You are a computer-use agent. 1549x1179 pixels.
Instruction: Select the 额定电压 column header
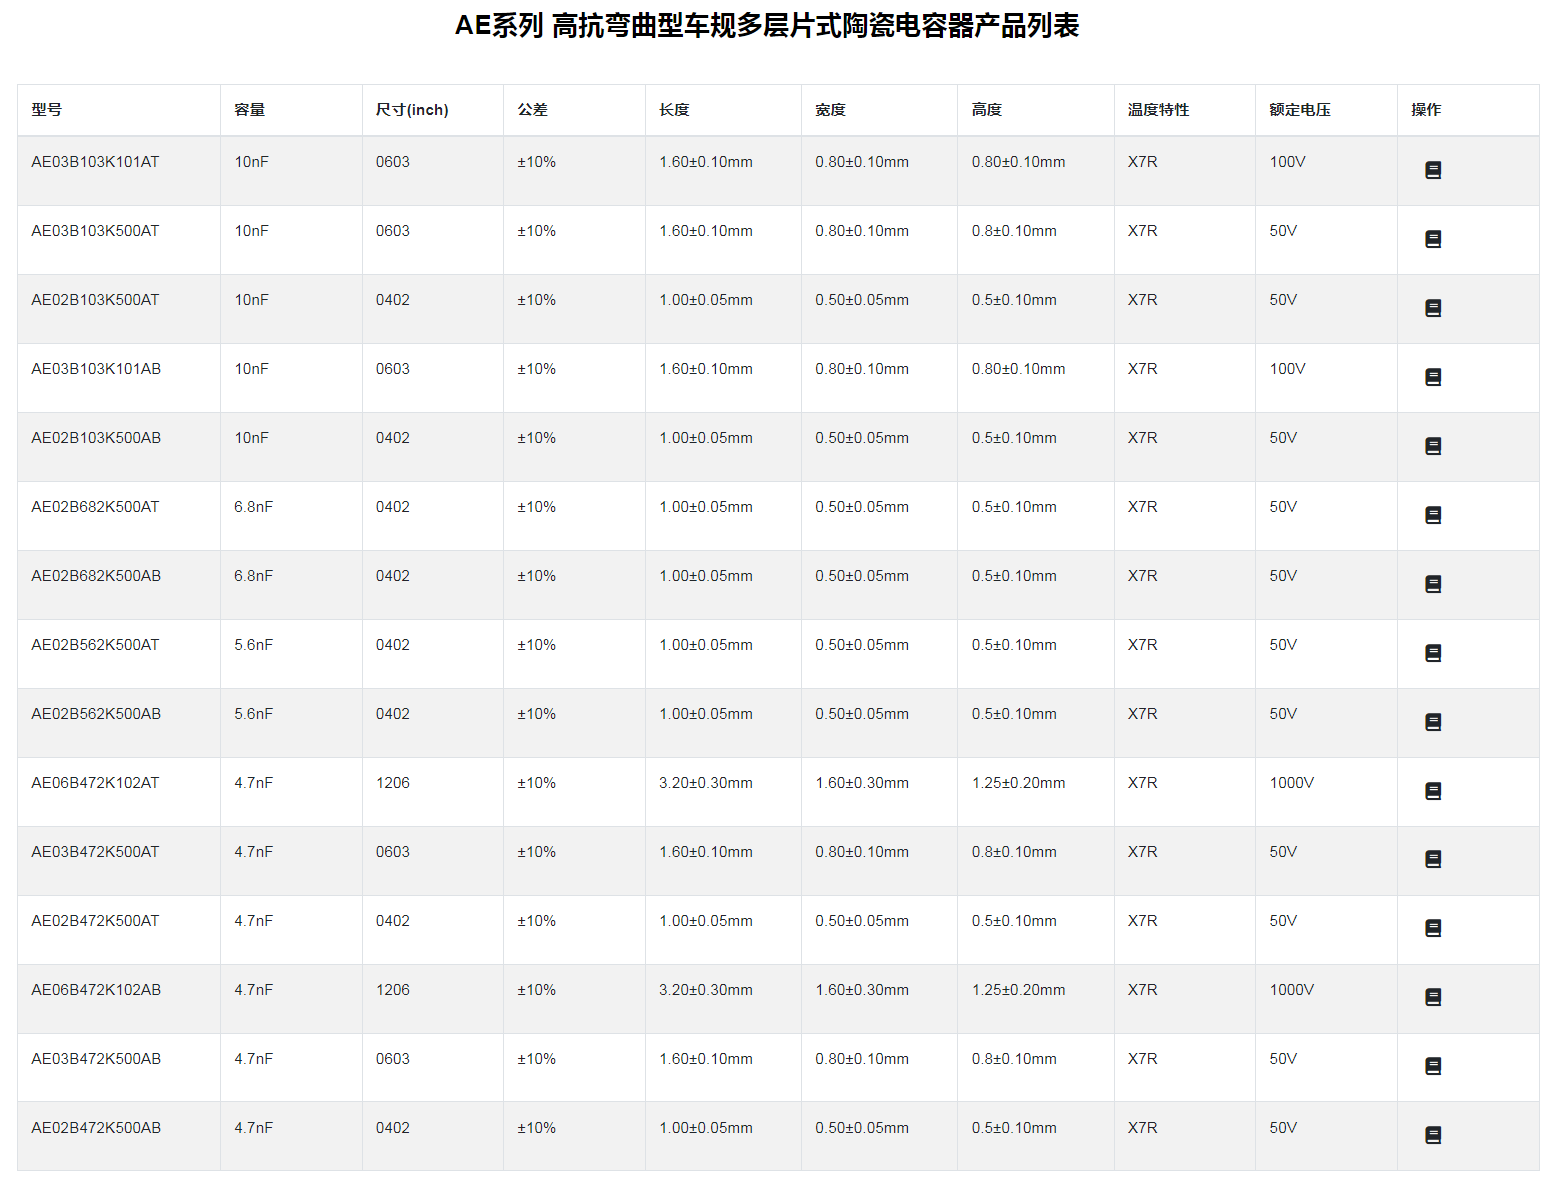(1299, 110)
